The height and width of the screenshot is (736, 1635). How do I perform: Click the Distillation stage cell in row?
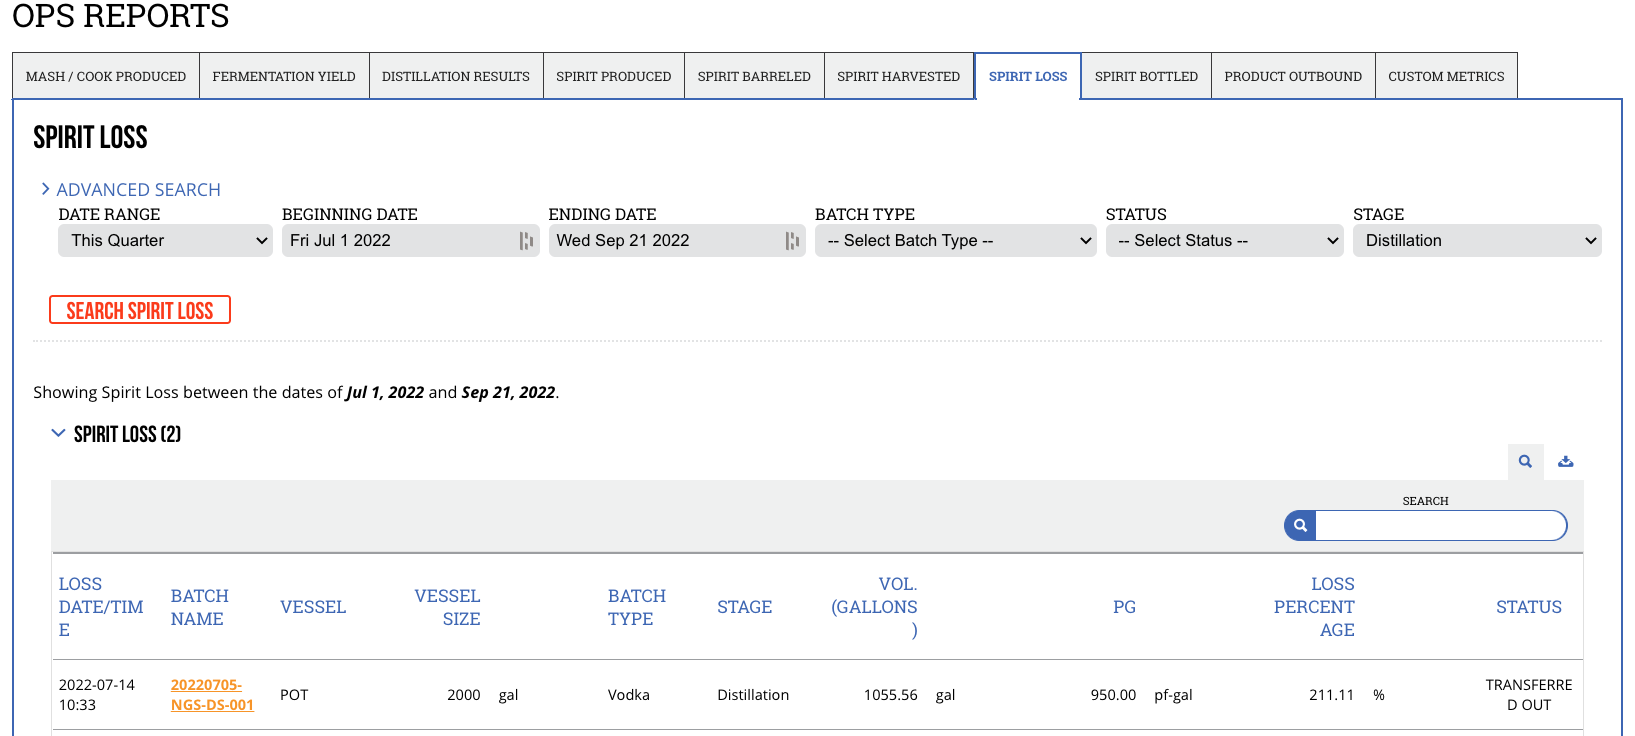[753, 695]
